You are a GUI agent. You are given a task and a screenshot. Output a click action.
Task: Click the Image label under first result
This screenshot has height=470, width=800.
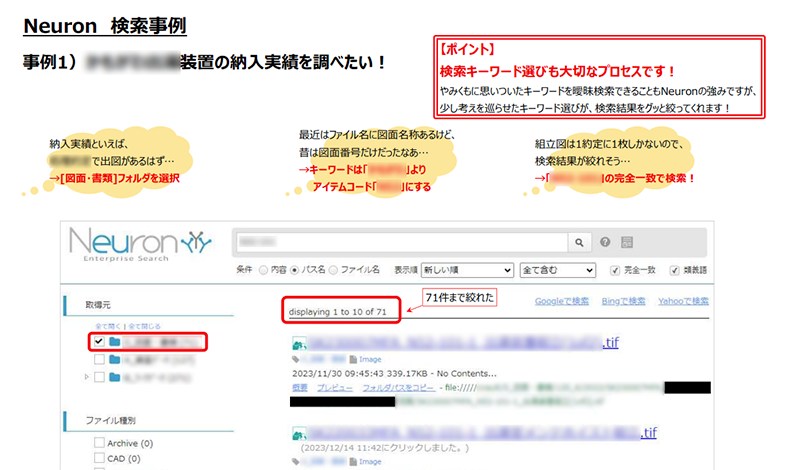click(x=370, y=359)
